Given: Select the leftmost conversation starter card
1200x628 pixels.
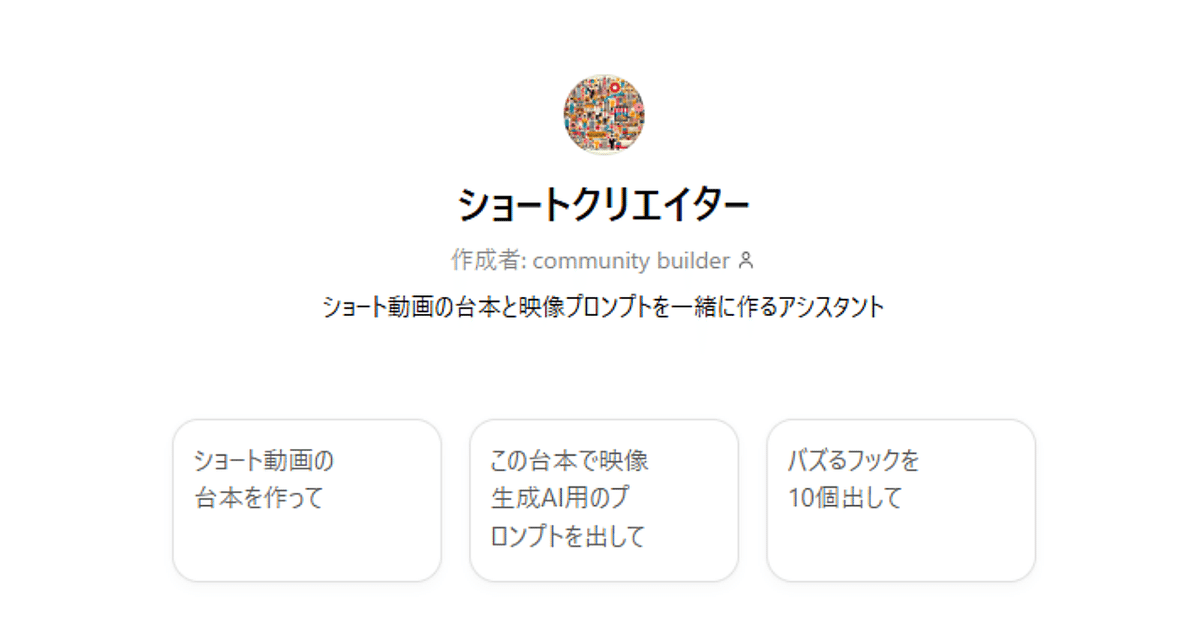Looking at the screenshot, I should tap(307, 500).
